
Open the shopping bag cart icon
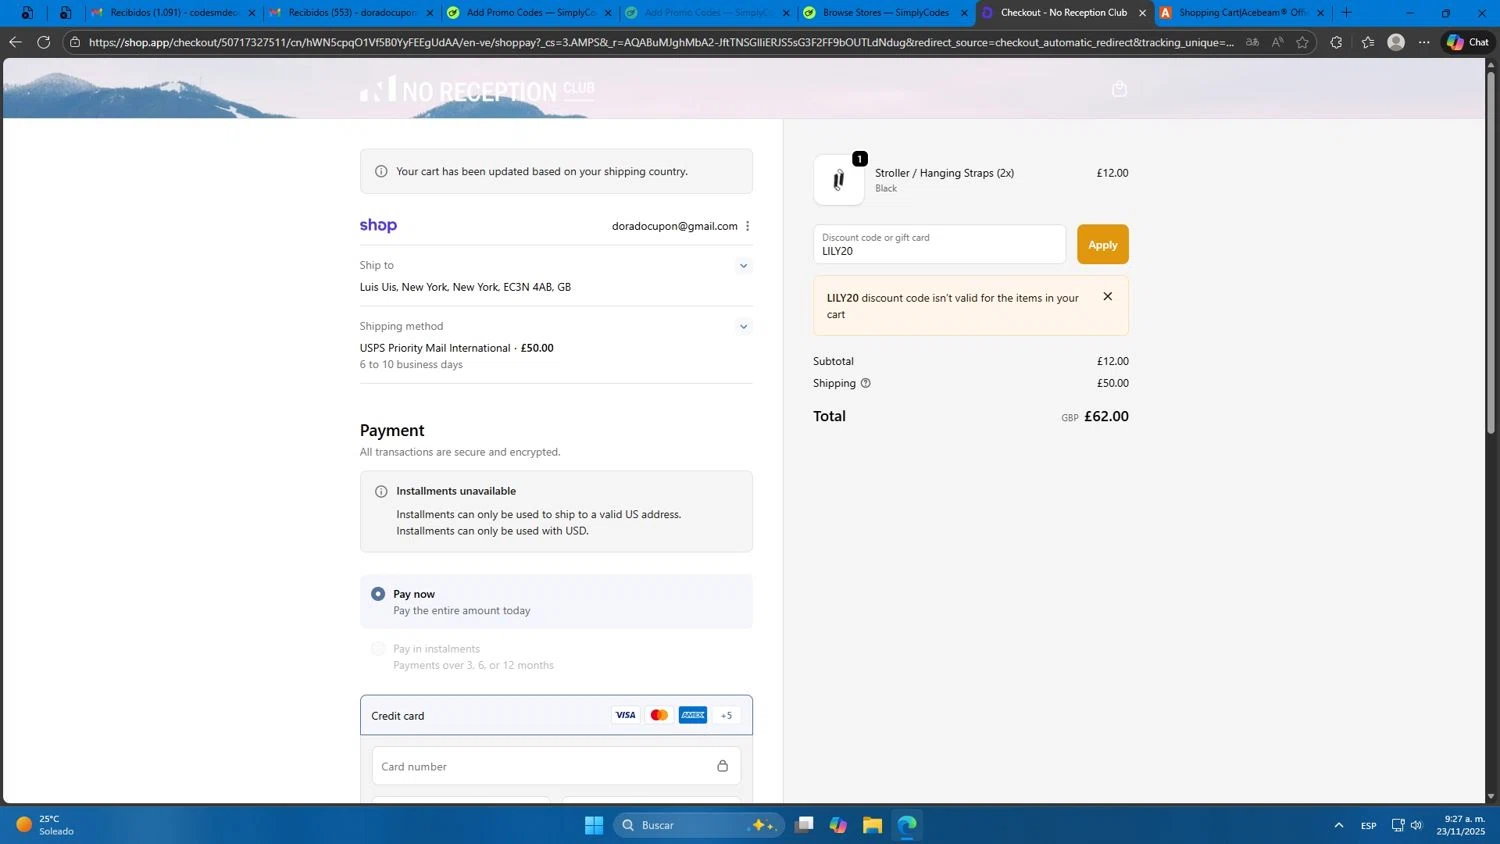pos(1119,89)
